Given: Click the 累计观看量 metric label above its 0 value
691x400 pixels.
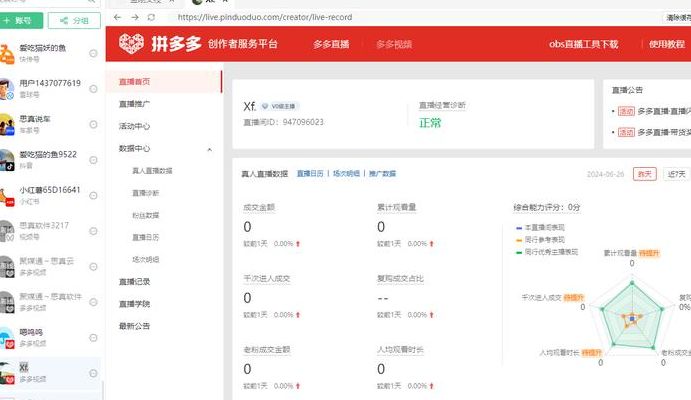Looking at the screenshot, I should 397,207.
